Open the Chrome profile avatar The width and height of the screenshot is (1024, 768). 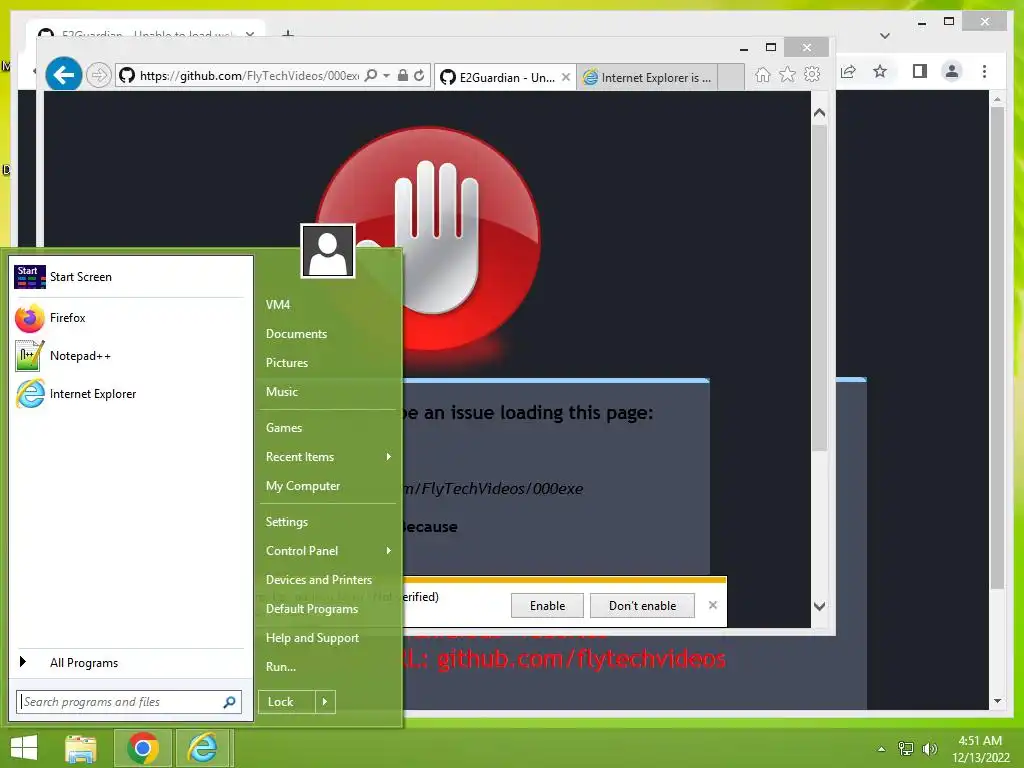(952, 71)
